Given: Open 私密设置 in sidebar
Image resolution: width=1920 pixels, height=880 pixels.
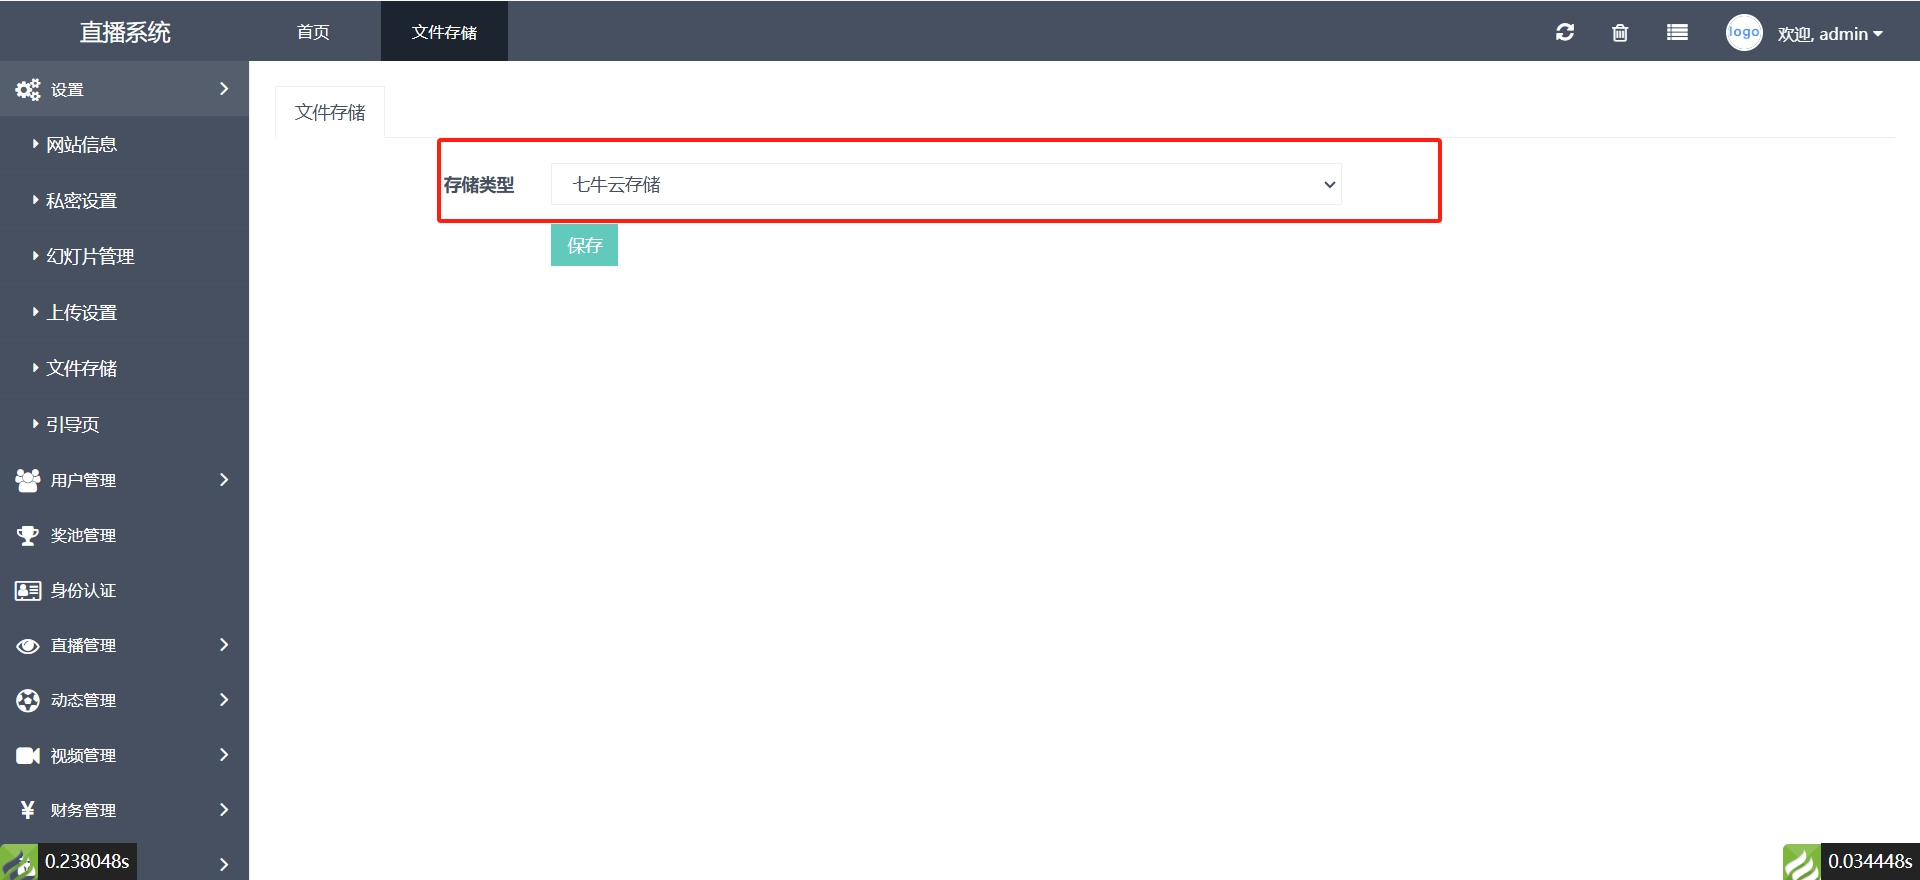Looking at the screenshot, I should coord(81,201).
